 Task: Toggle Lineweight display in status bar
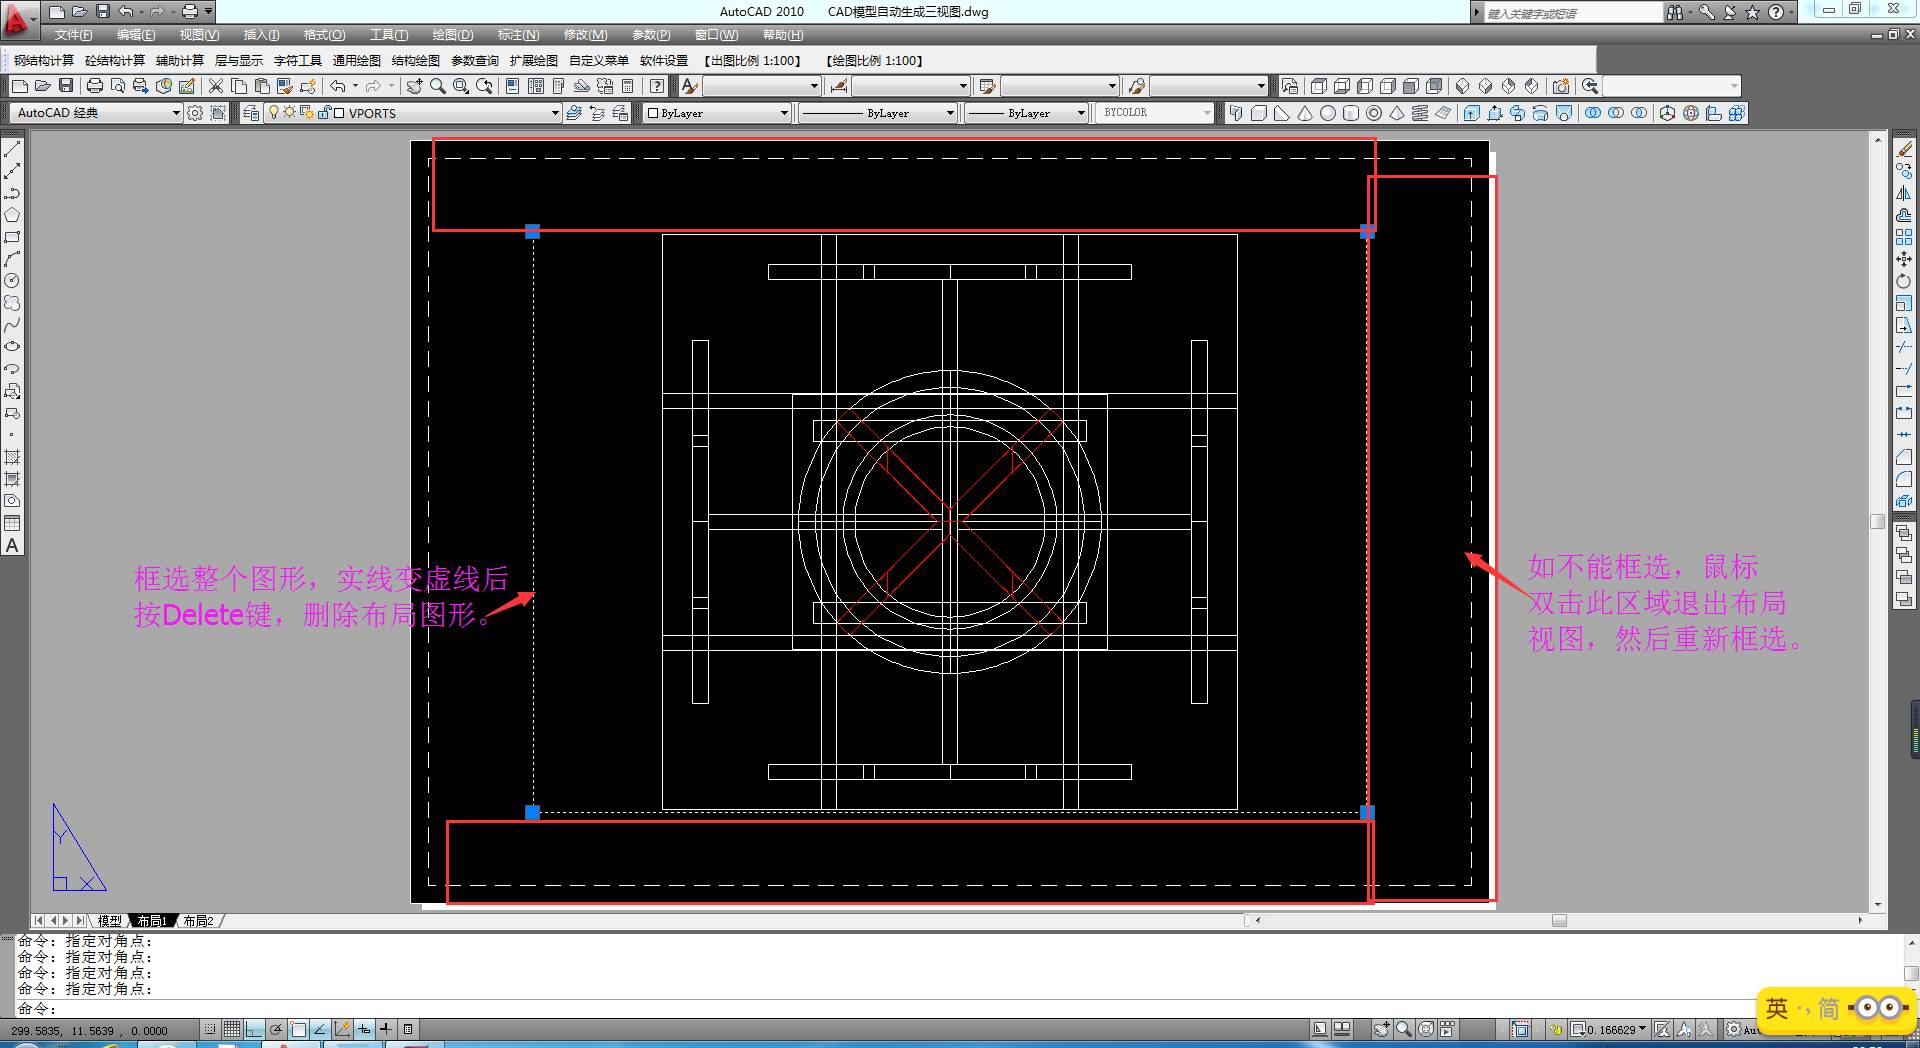(386, 1029)
